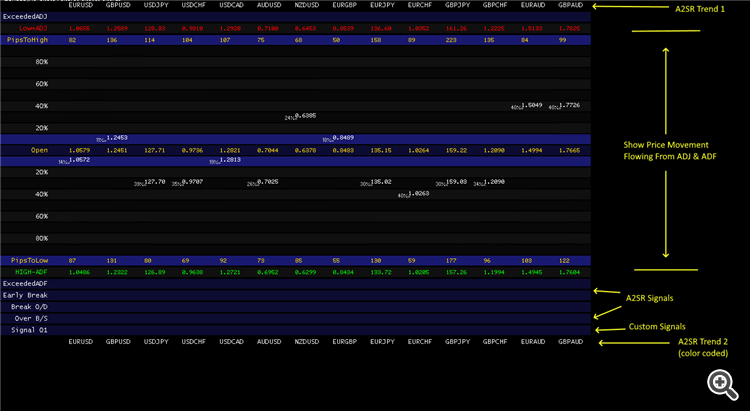This screenshot has height=411, width=750.
Task: Click GBPAUD in the bottom trend row
Action: coord(571,342)
